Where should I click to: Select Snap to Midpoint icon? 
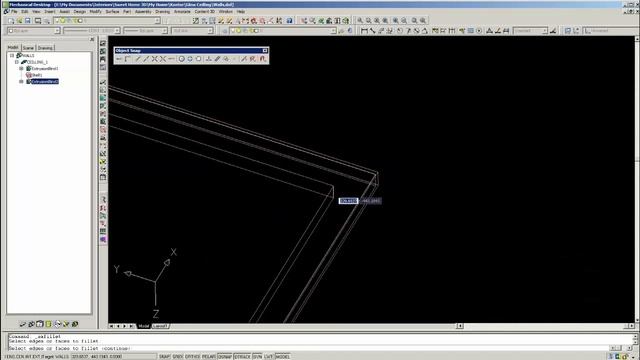click(146, 59)
